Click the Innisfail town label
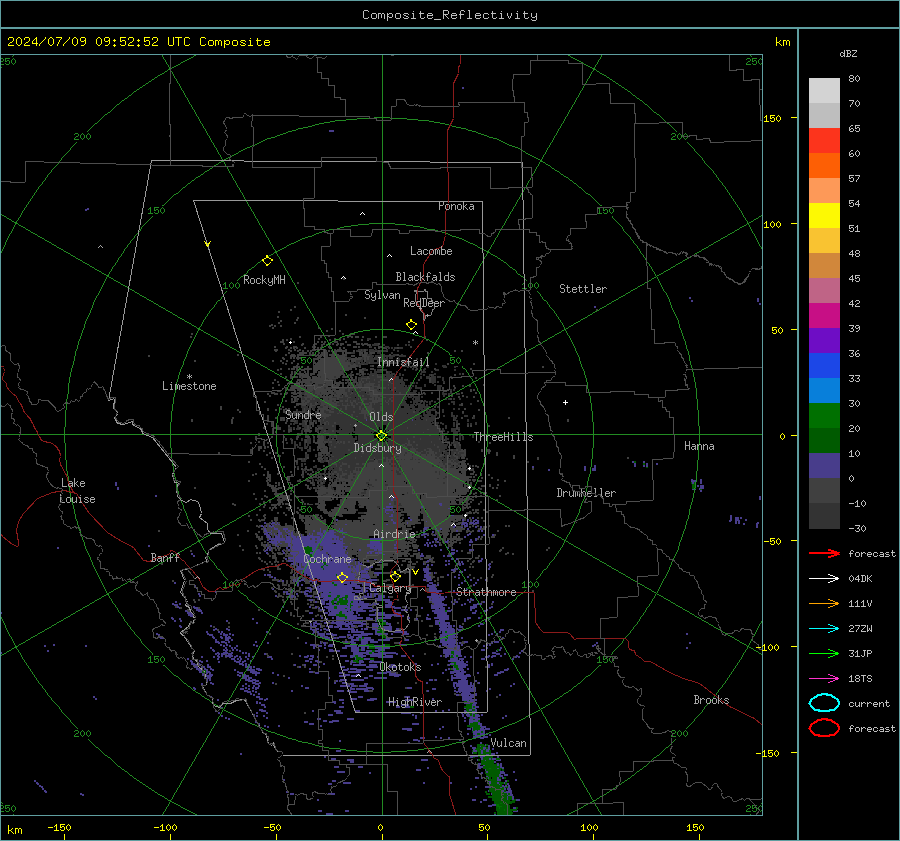 coord(403,362)
